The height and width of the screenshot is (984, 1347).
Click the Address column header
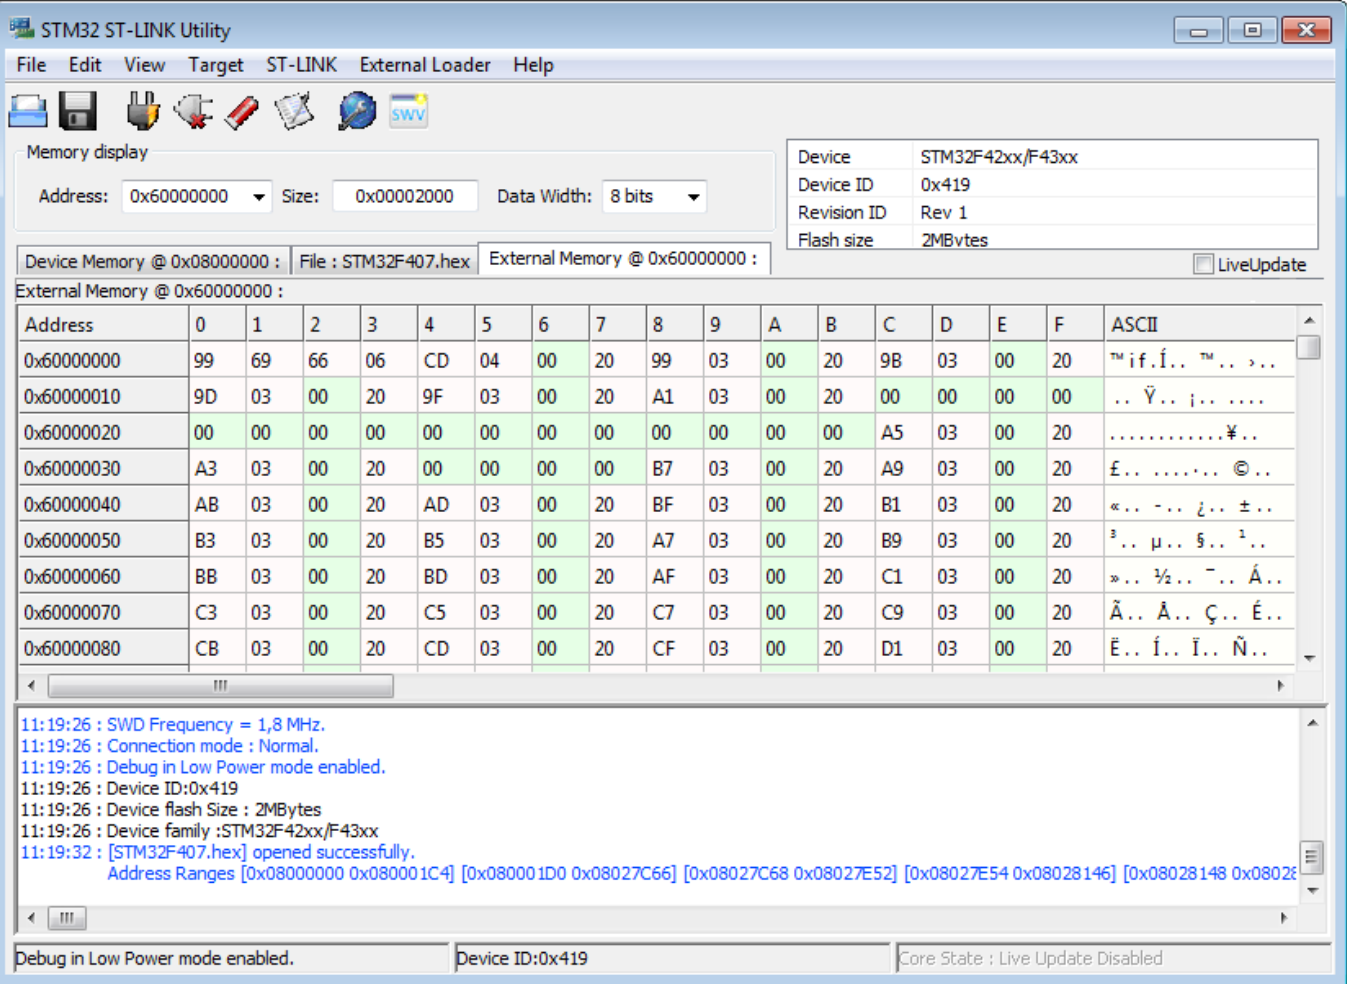(104, 325)
